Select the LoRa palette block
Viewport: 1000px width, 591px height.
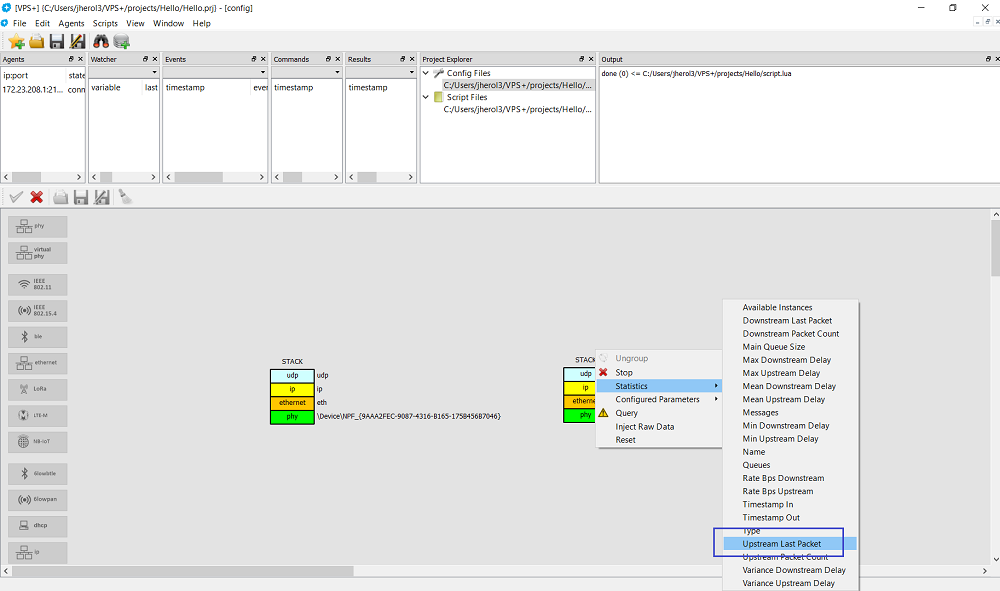click(38, 388)
